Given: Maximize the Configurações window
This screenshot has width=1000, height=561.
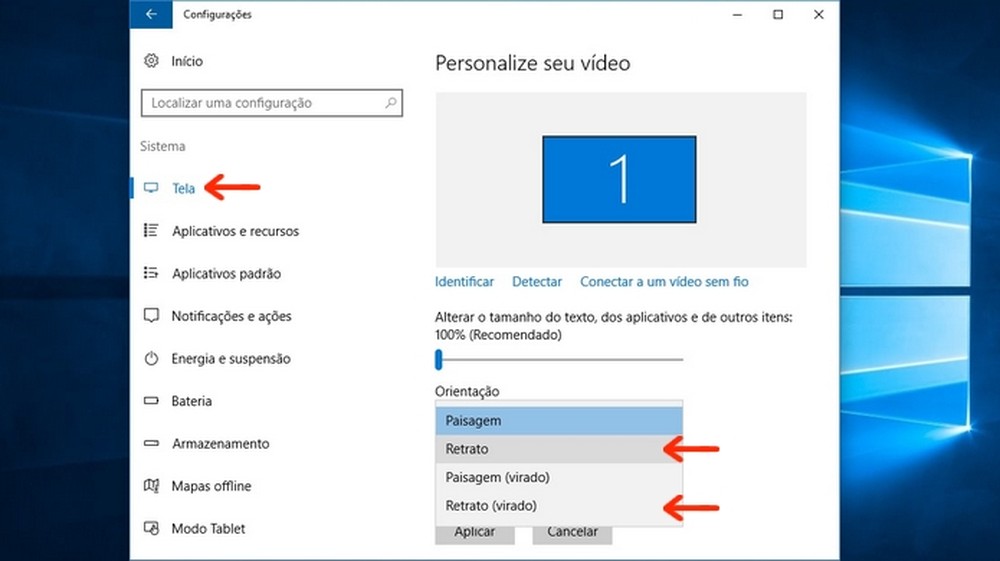Looking at the screenshot, I should pos(778,14).
